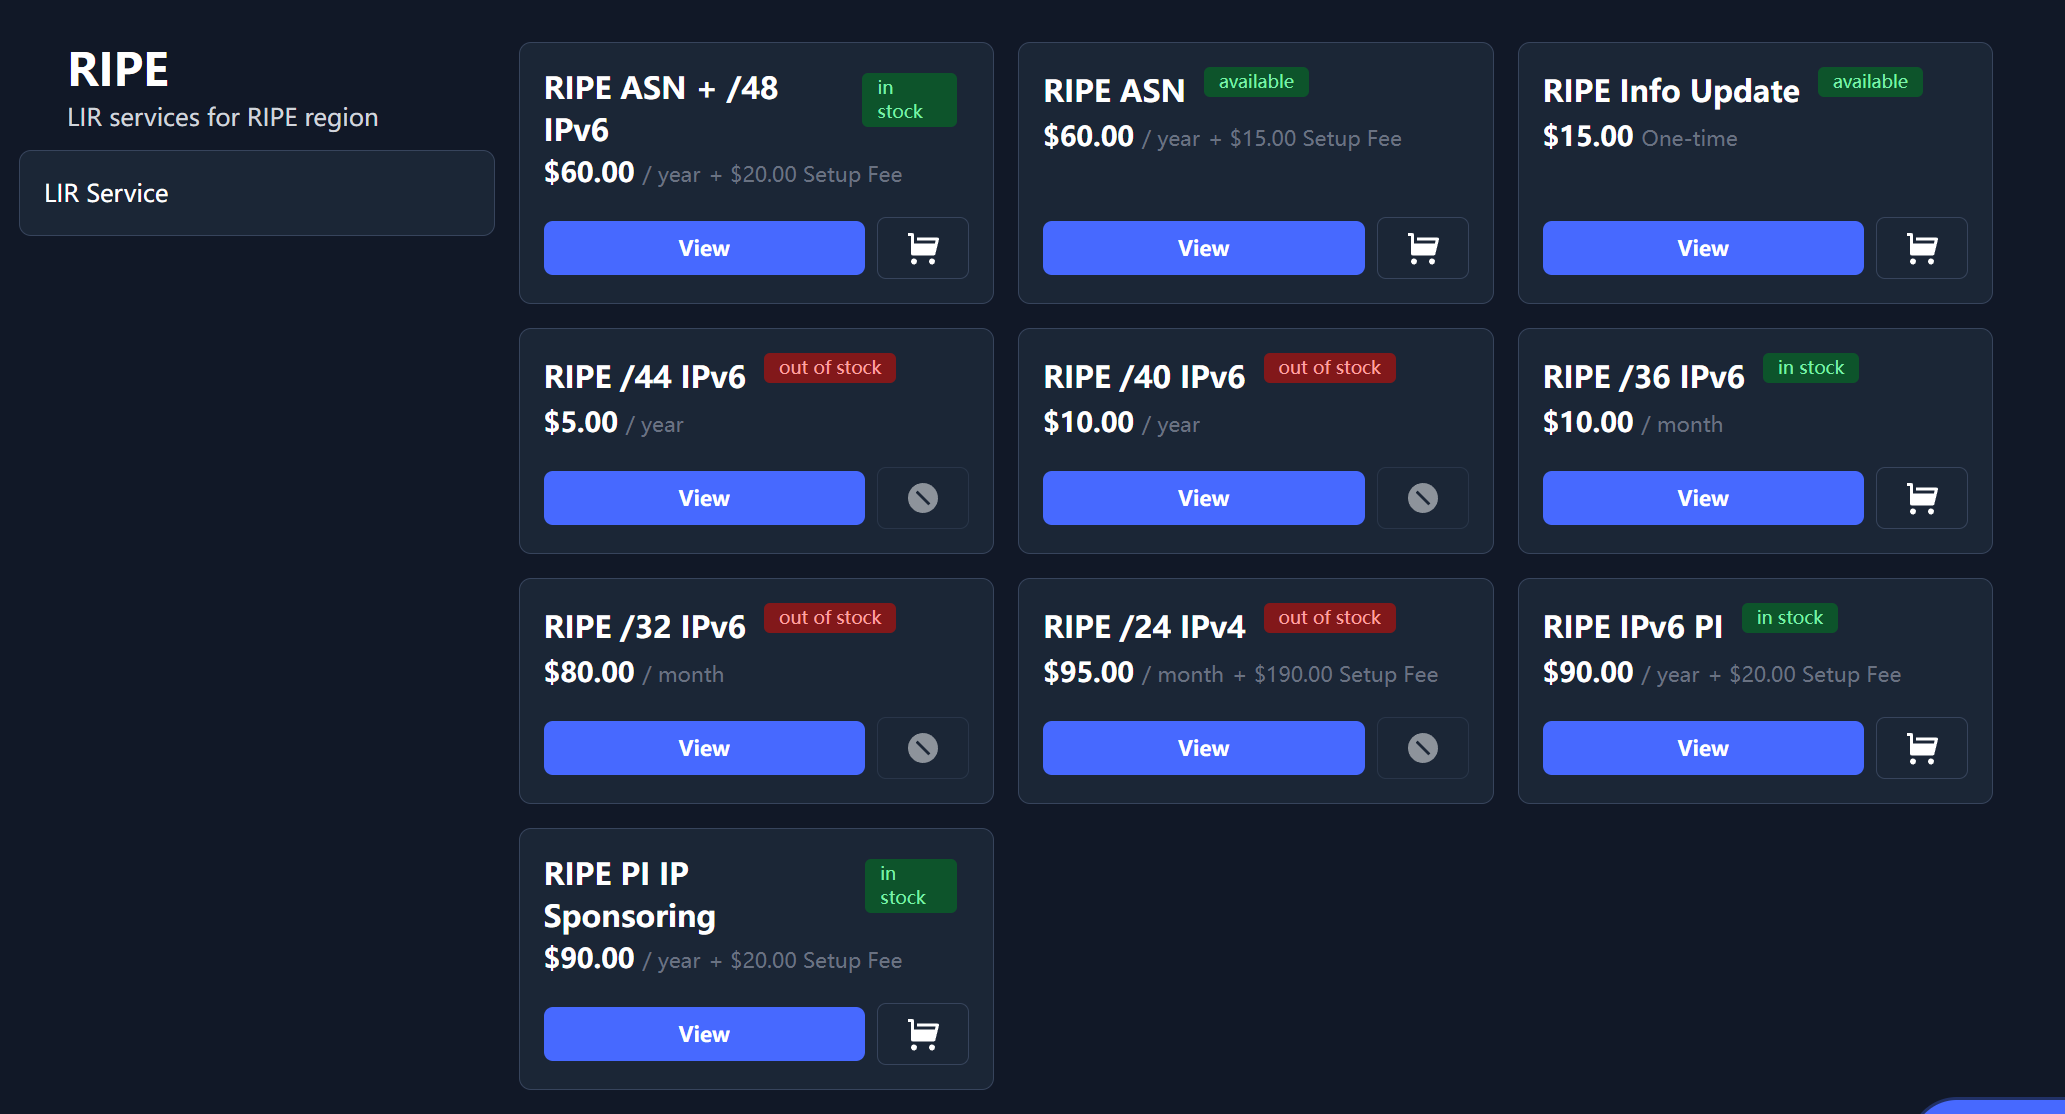Click out of stock badge on RIPE /32 IPv6
The height and width of the screenshot is (1114, 2065).
(x=830, y=618)
